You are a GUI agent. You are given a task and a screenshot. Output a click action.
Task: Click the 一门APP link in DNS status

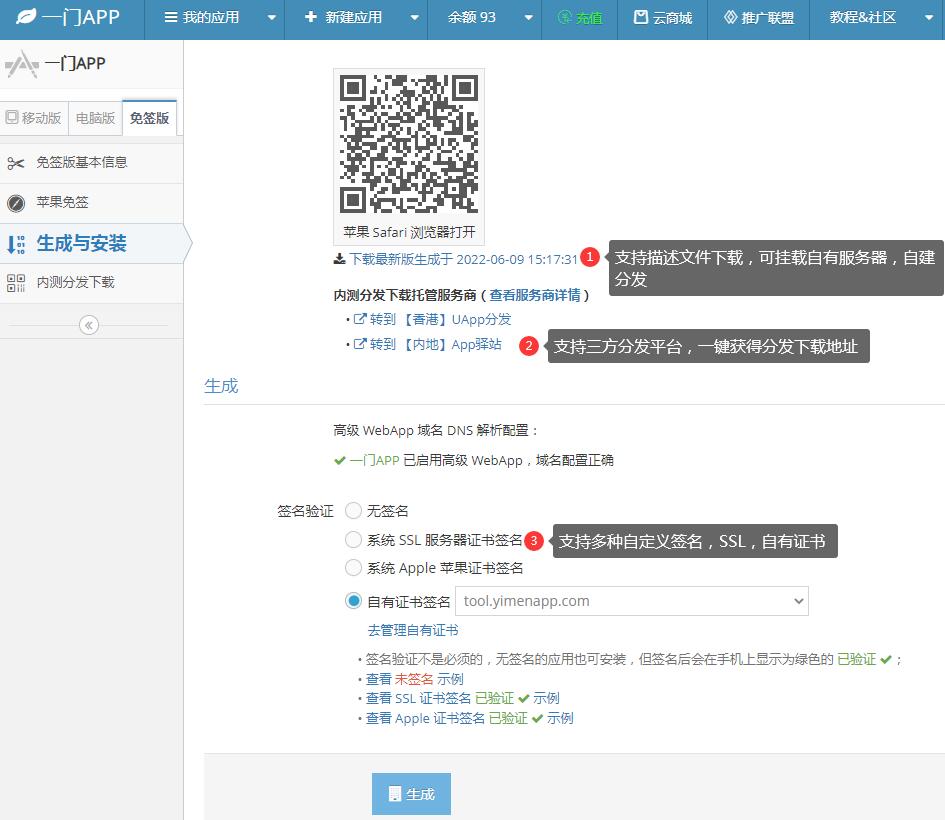coord(374,460)
